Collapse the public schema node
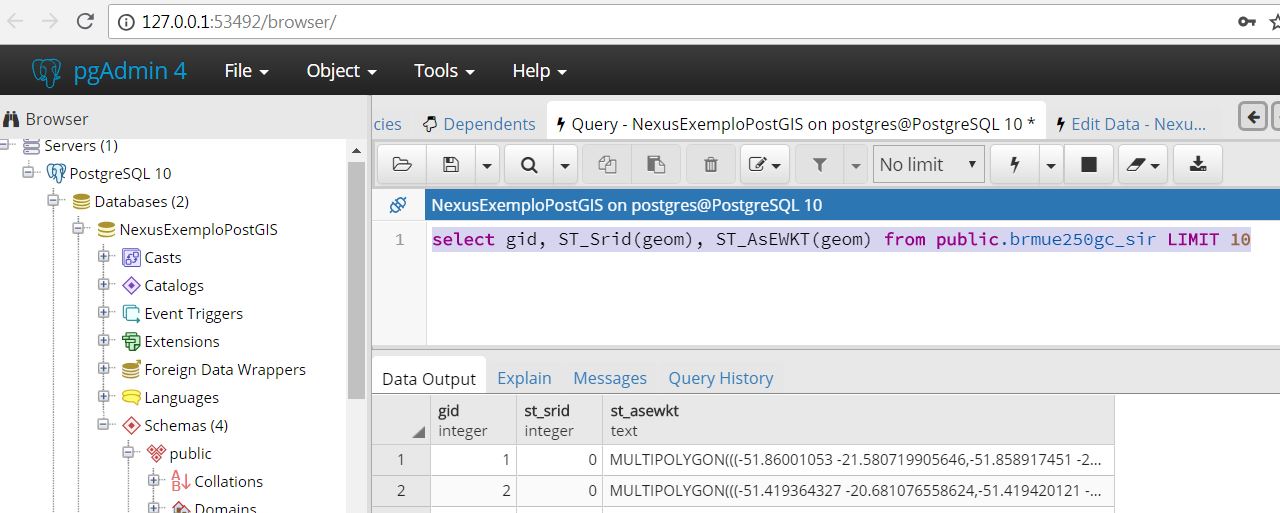The width and height of the screenshot is (1280, 513). click(129, 453)
